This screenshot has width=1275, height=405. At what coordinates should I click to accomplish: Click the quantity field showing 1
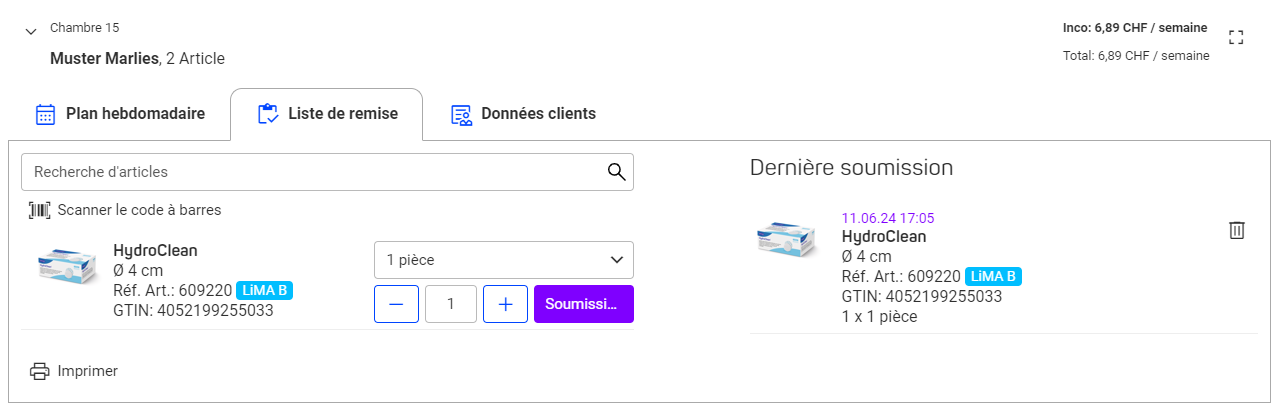450,304
